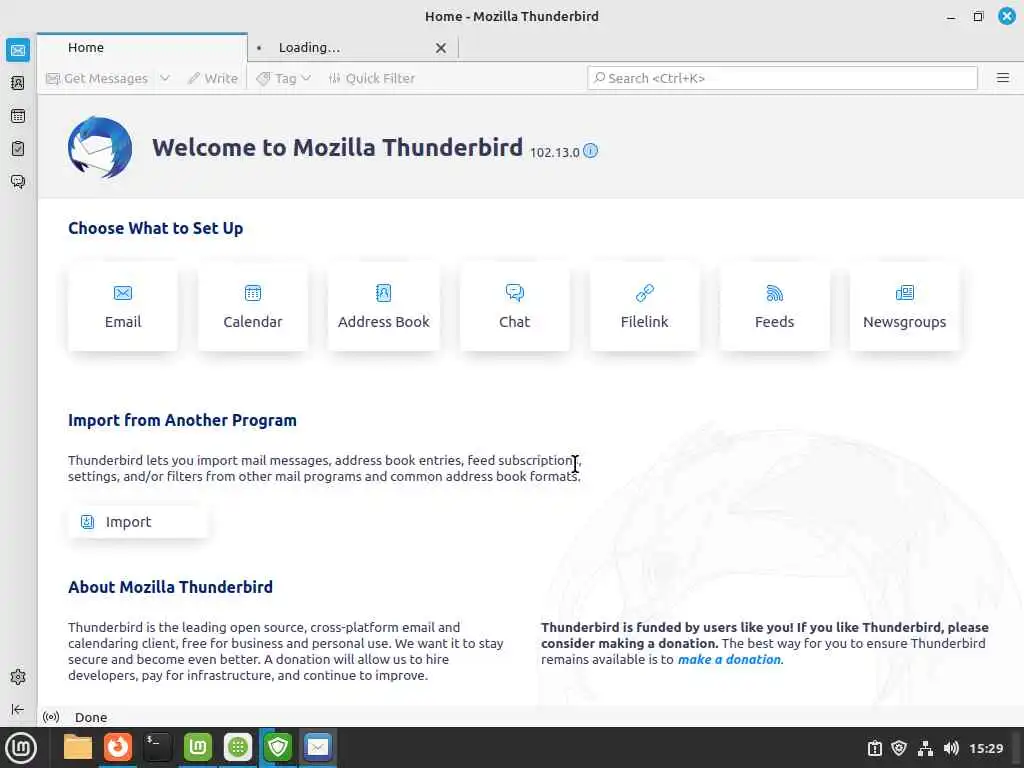Open network connections tray icon
This screenshot has width=1024, height=768.
925,748
